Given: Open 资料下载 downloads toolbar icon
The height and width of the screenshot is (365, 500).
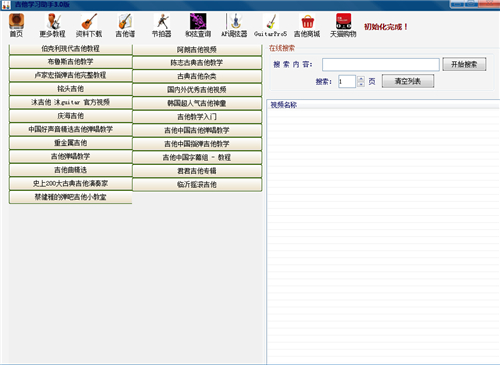Looking at the screenshot, I should click(89, 25).
